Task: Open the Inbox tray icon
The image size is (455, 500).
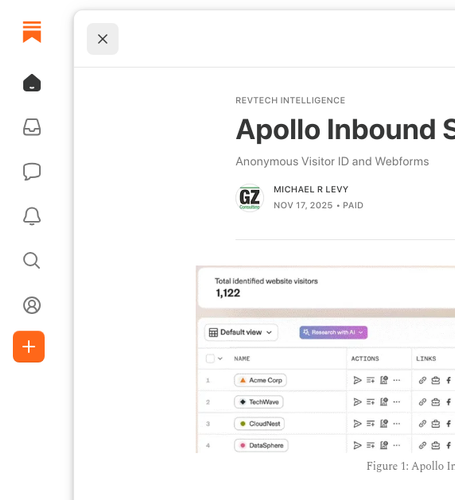Action: [32, 127]
